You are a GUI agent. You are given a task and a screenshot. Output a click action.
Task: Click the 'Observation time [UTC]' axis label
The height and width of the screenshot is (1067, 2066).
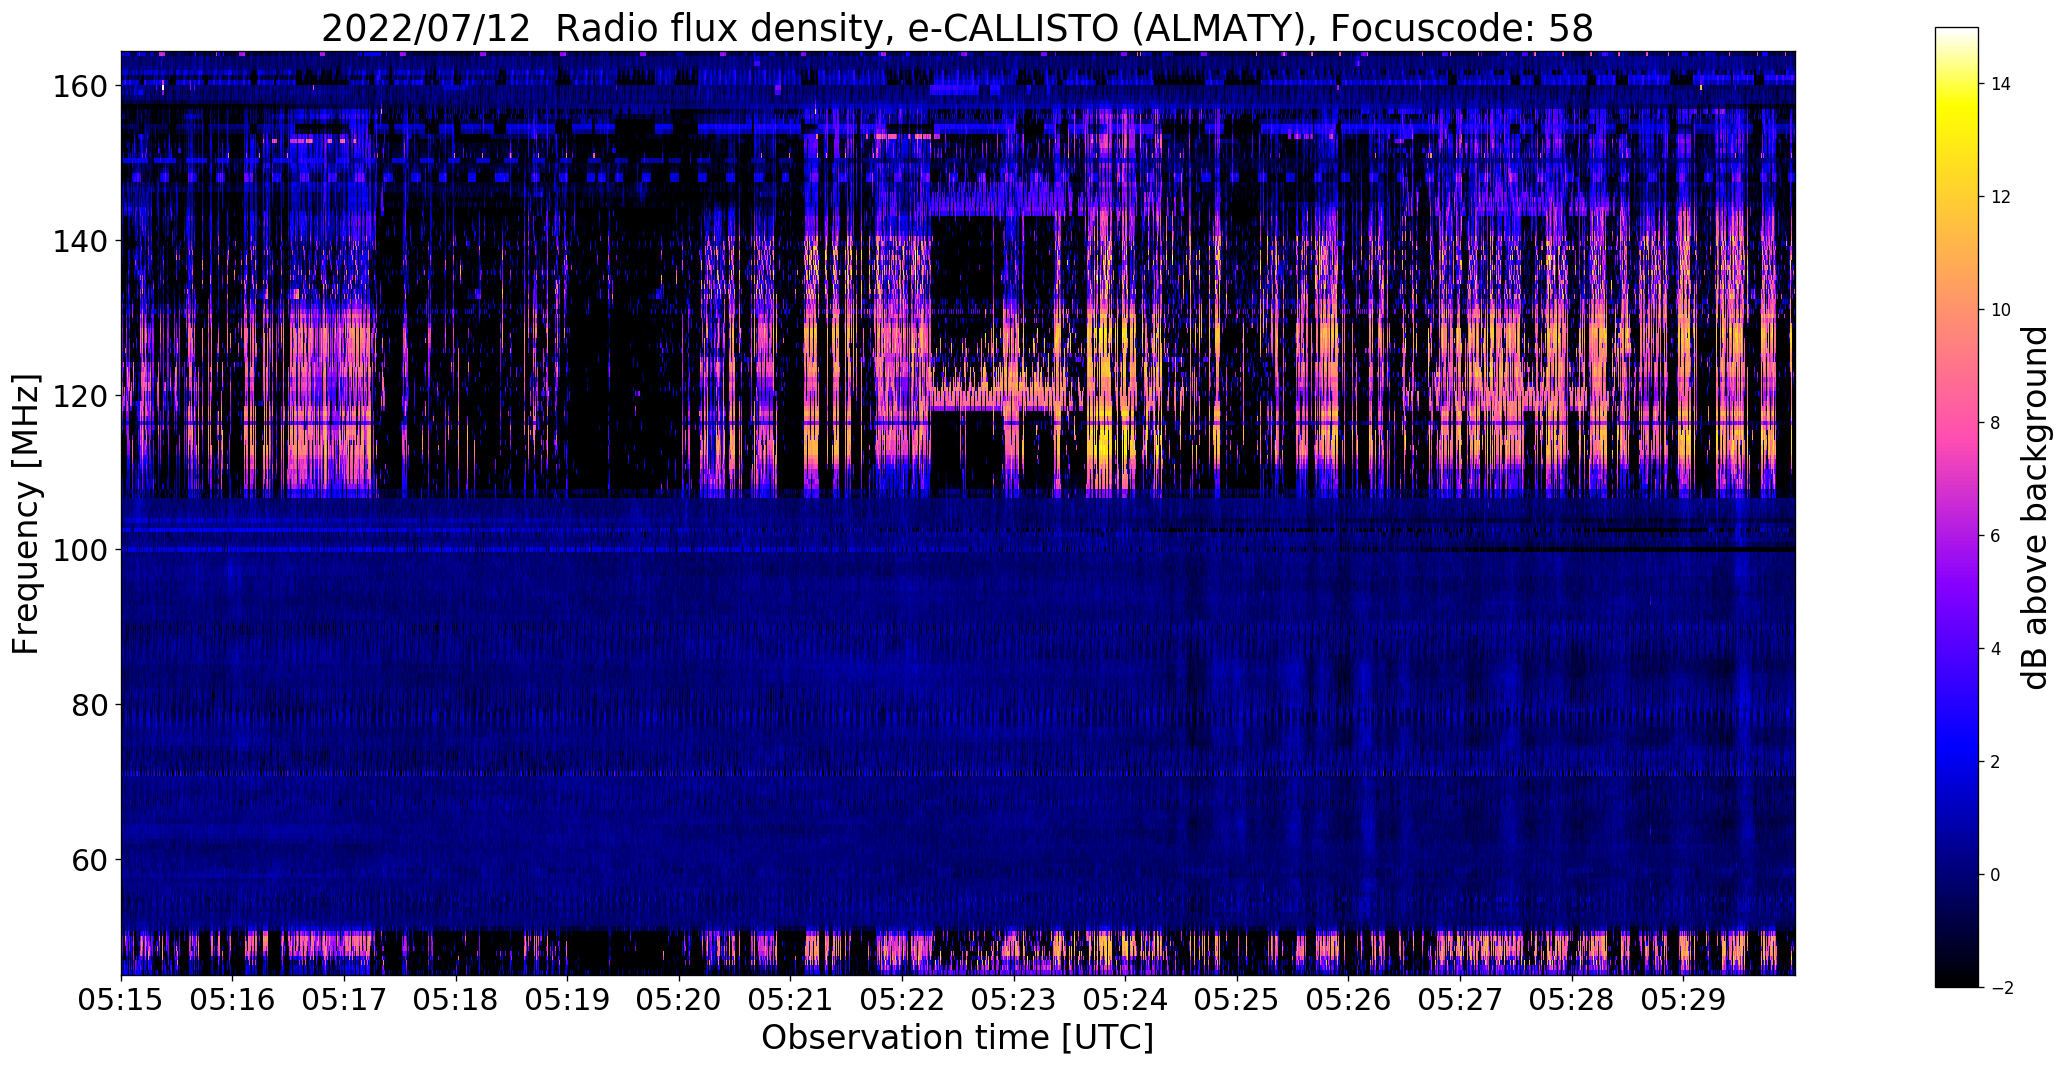coord(957,1038)
